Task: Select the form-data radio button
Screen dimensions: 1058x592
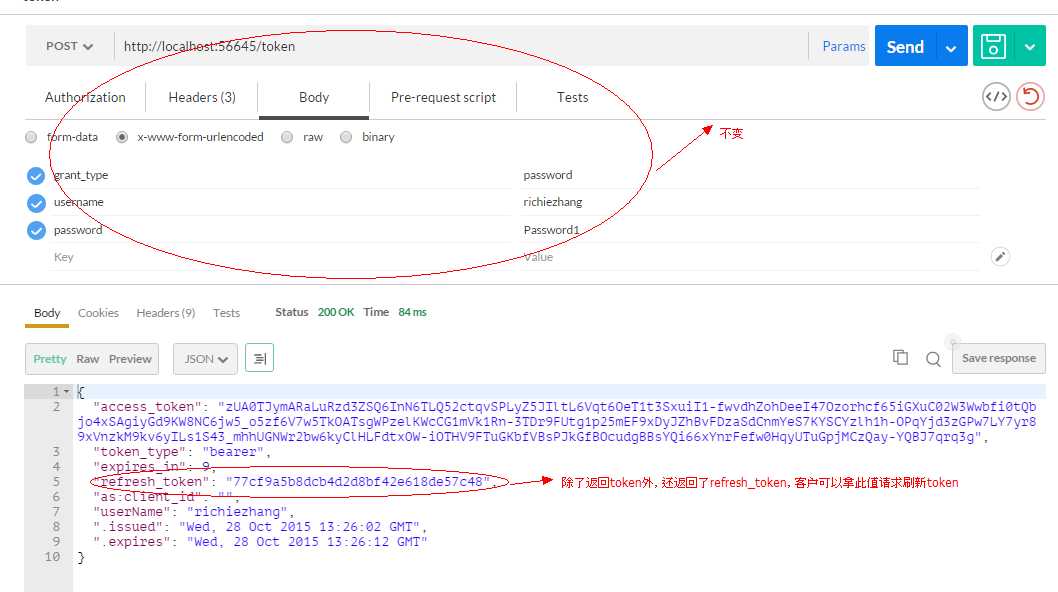Action: [31, 137]
